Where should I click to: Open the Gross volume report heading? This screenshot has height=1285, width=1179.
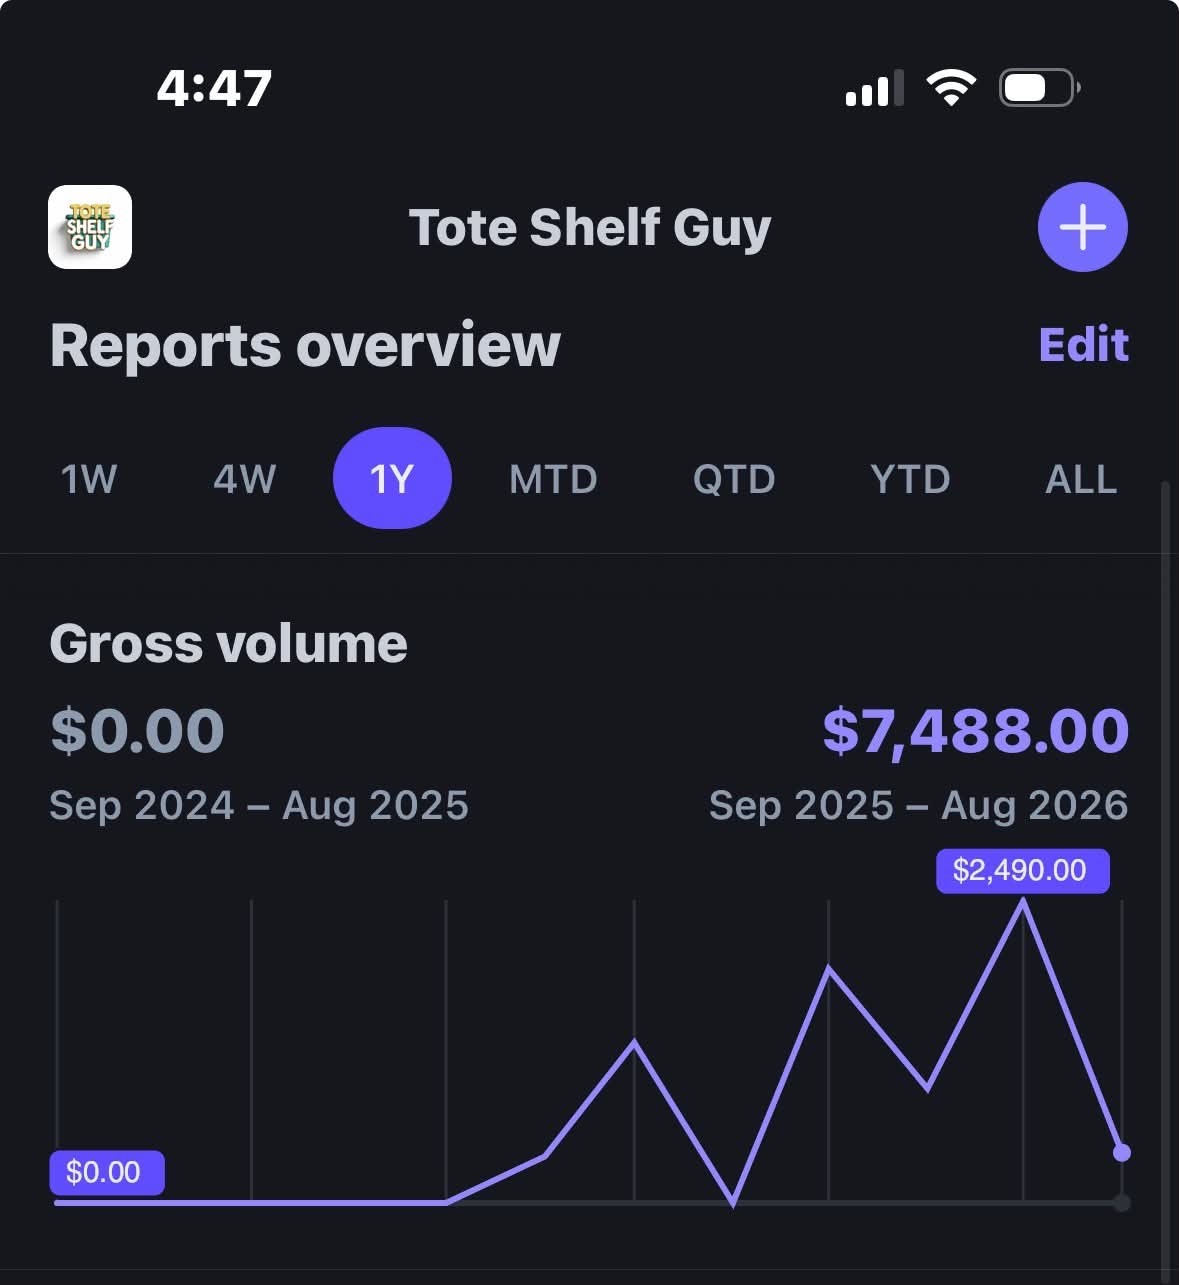[x=229, y=643]
